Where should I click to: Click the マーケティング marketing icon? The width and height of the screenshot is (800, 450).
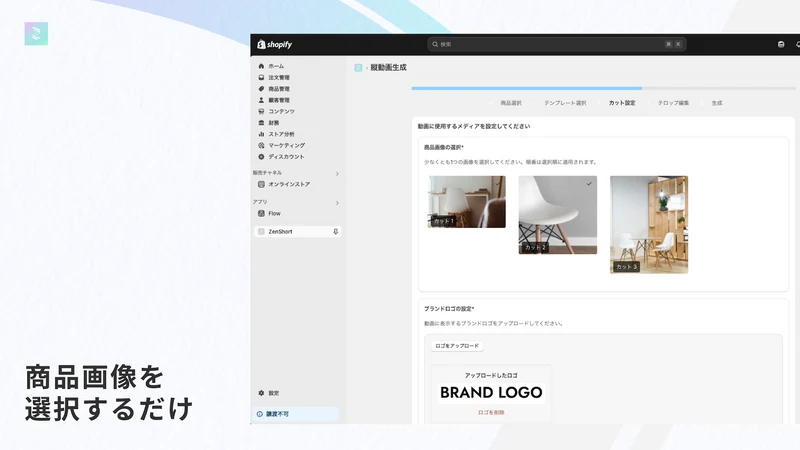(x=261, y=145)
